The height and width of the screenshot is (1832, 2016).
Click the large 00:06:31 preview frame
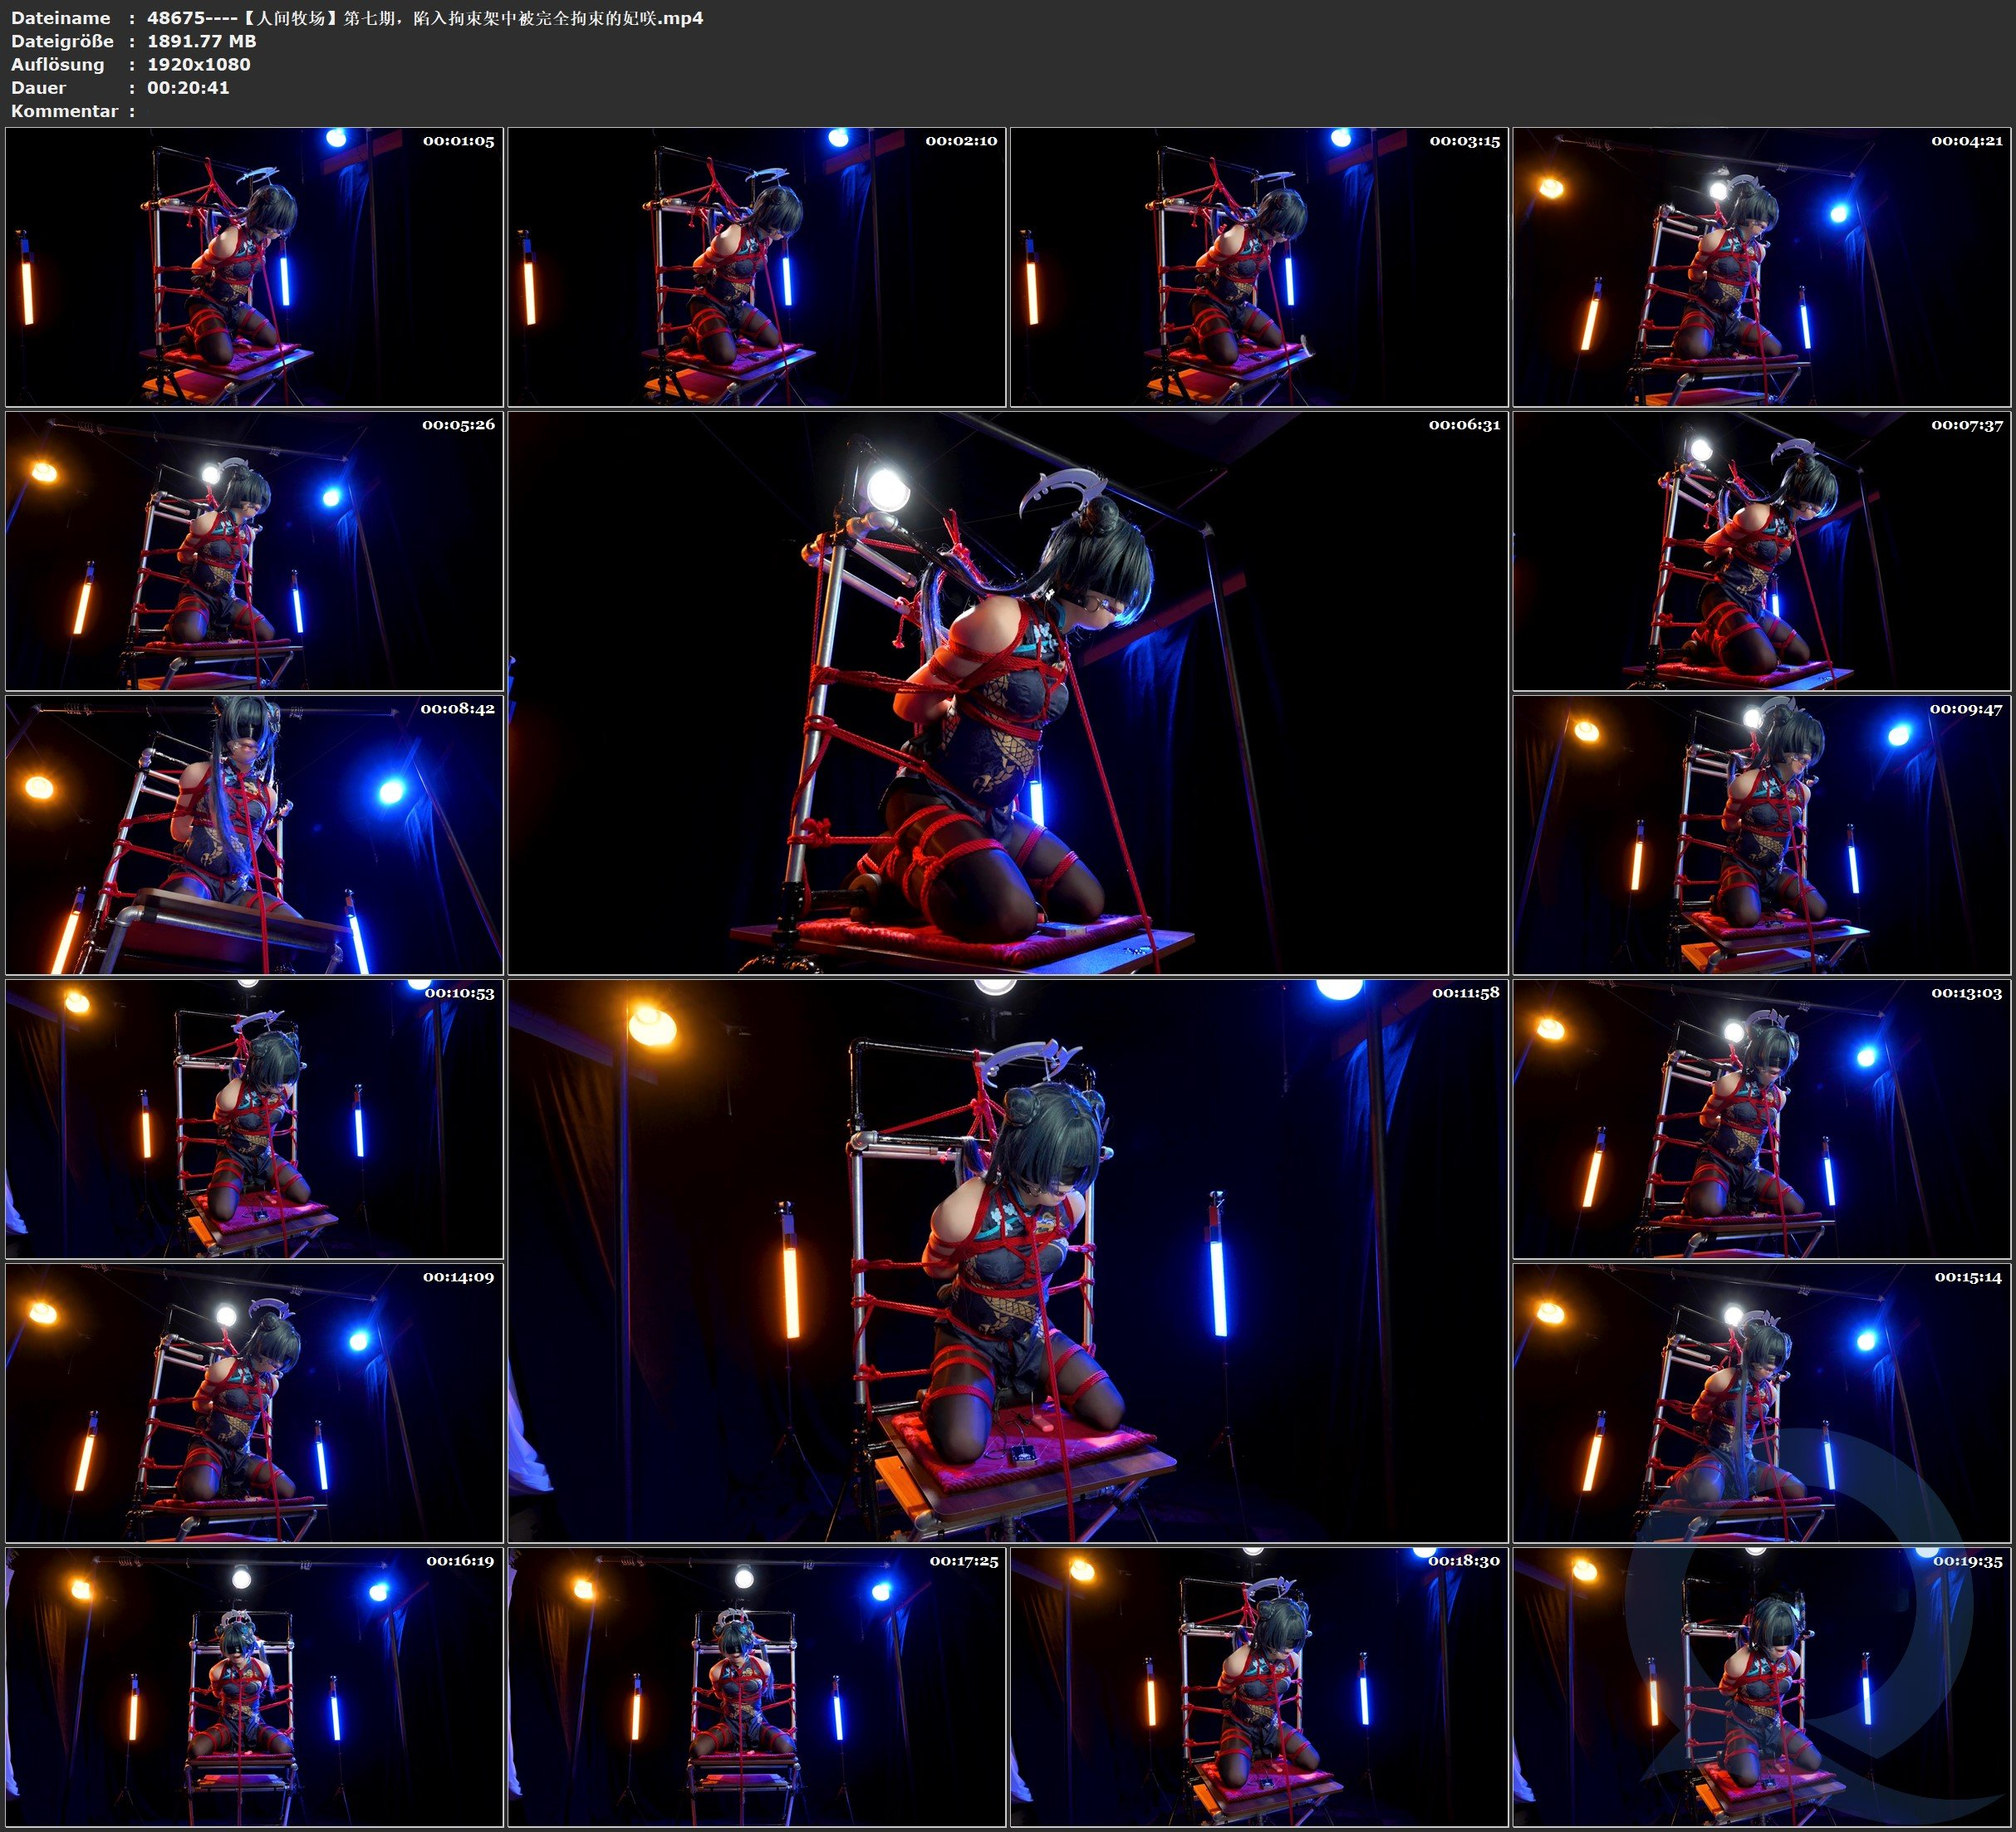[x=1008, y=693]
